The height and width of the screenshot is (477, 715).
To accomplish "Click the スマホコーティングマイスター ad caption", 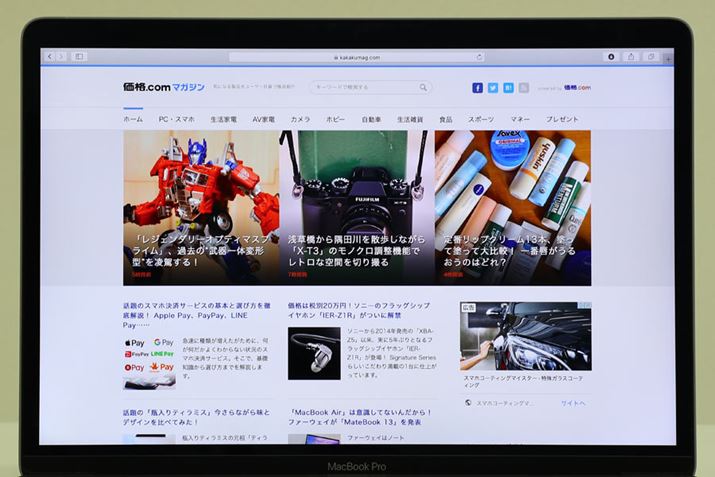I will click(x=523, y=381).
